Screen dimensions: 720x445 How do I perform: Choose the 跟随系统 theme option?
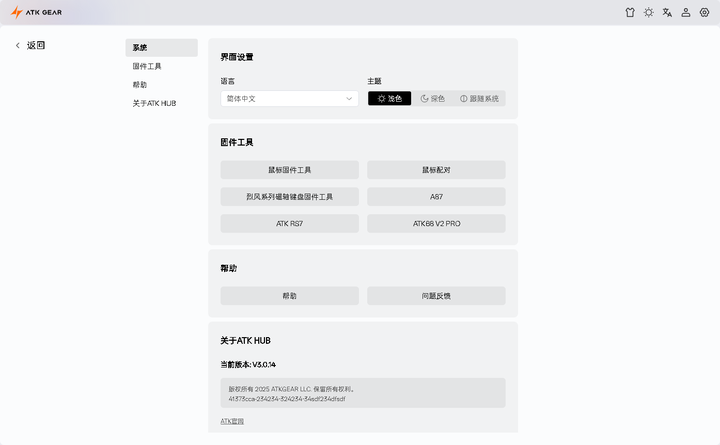pyautogui.click(x=479, y=99)
